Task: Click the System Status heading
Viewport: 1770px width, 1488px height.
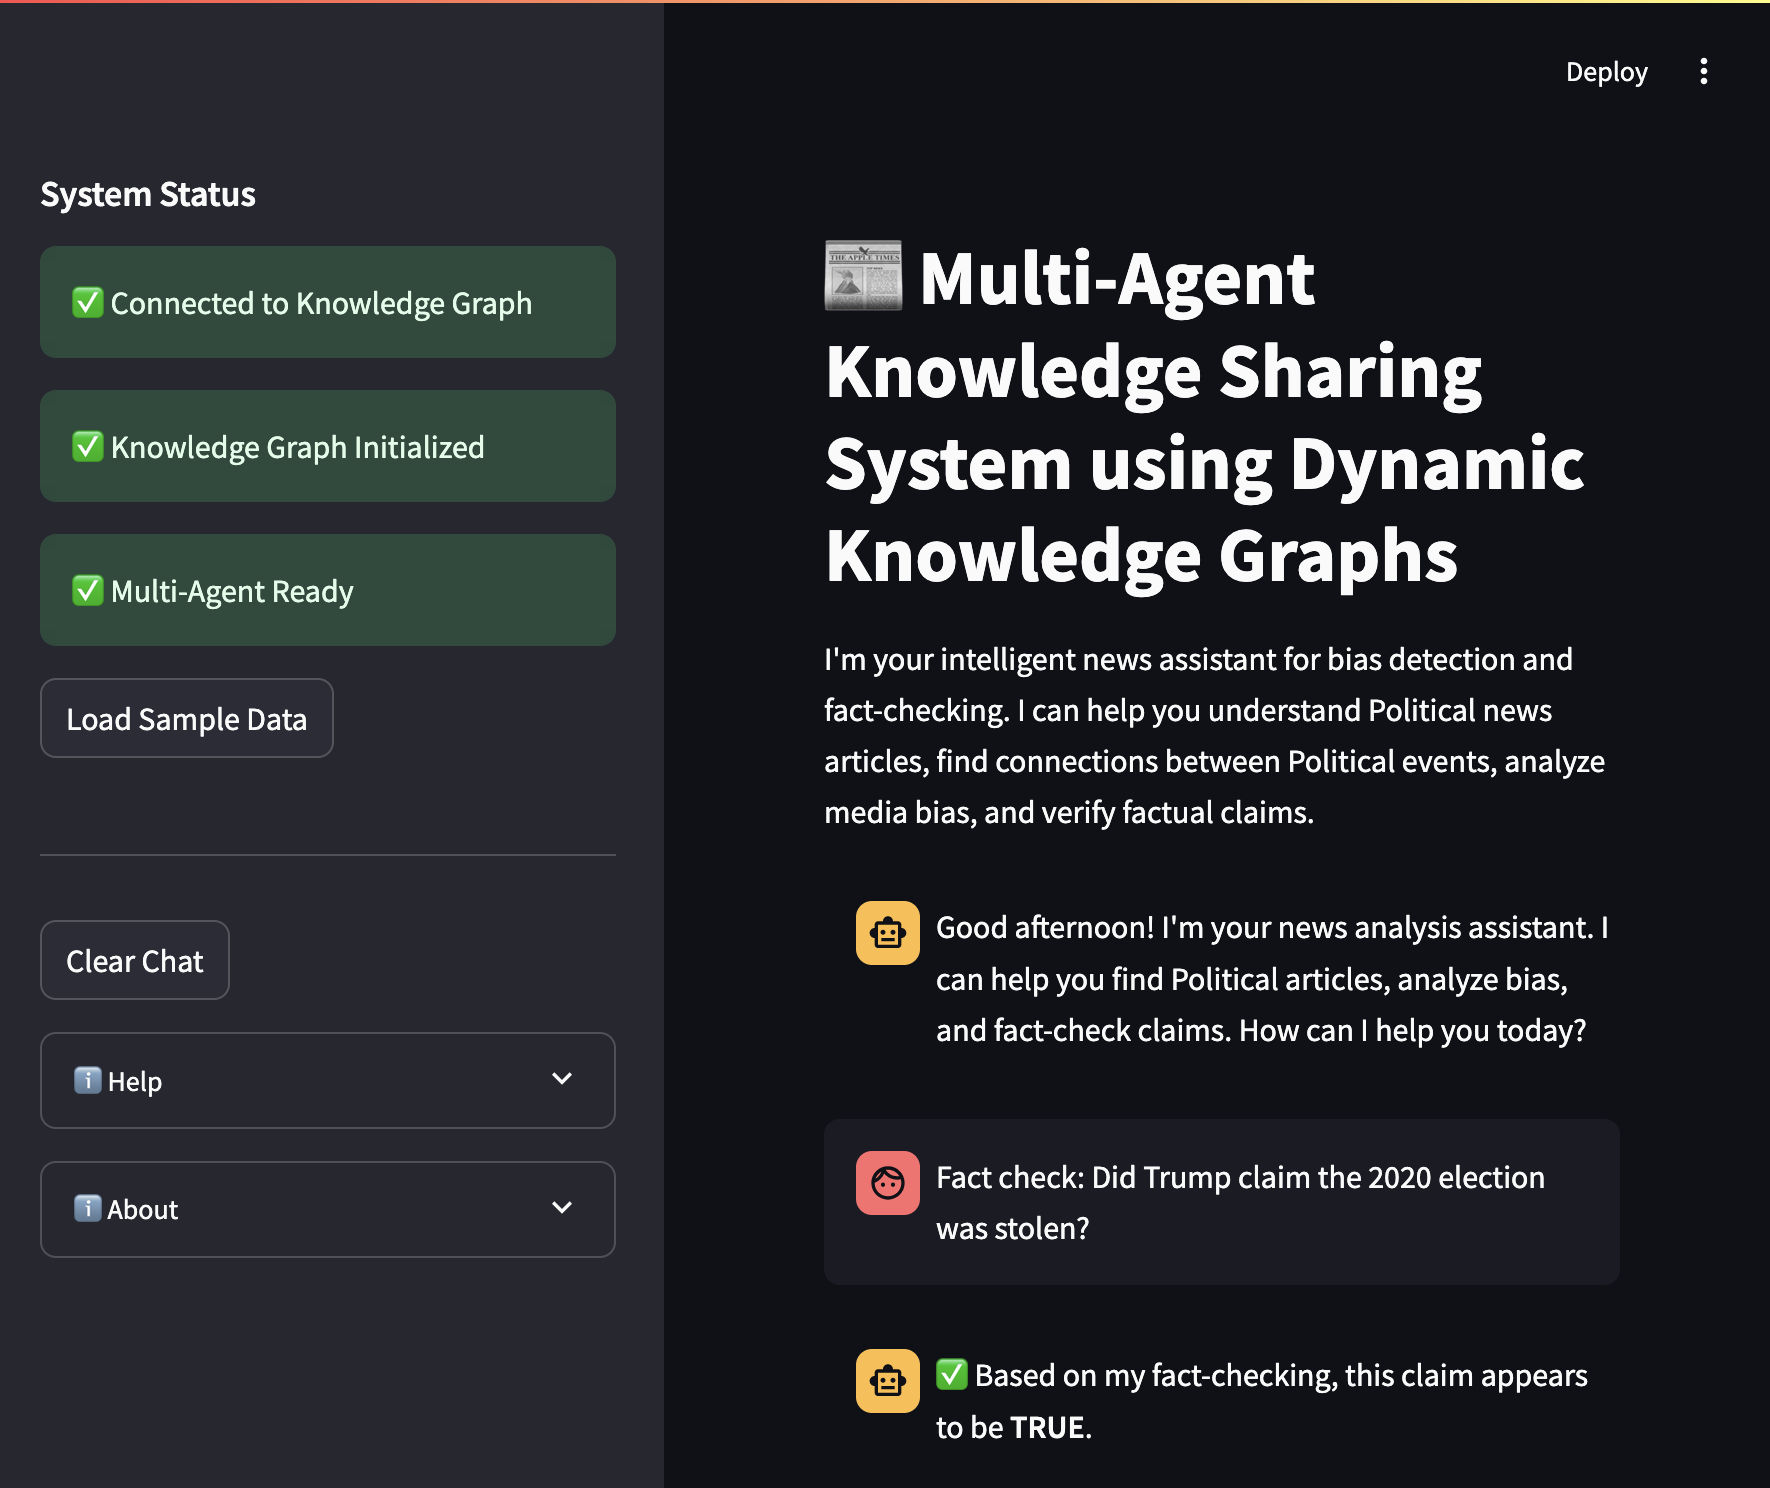Action: (x=148, y=194)
